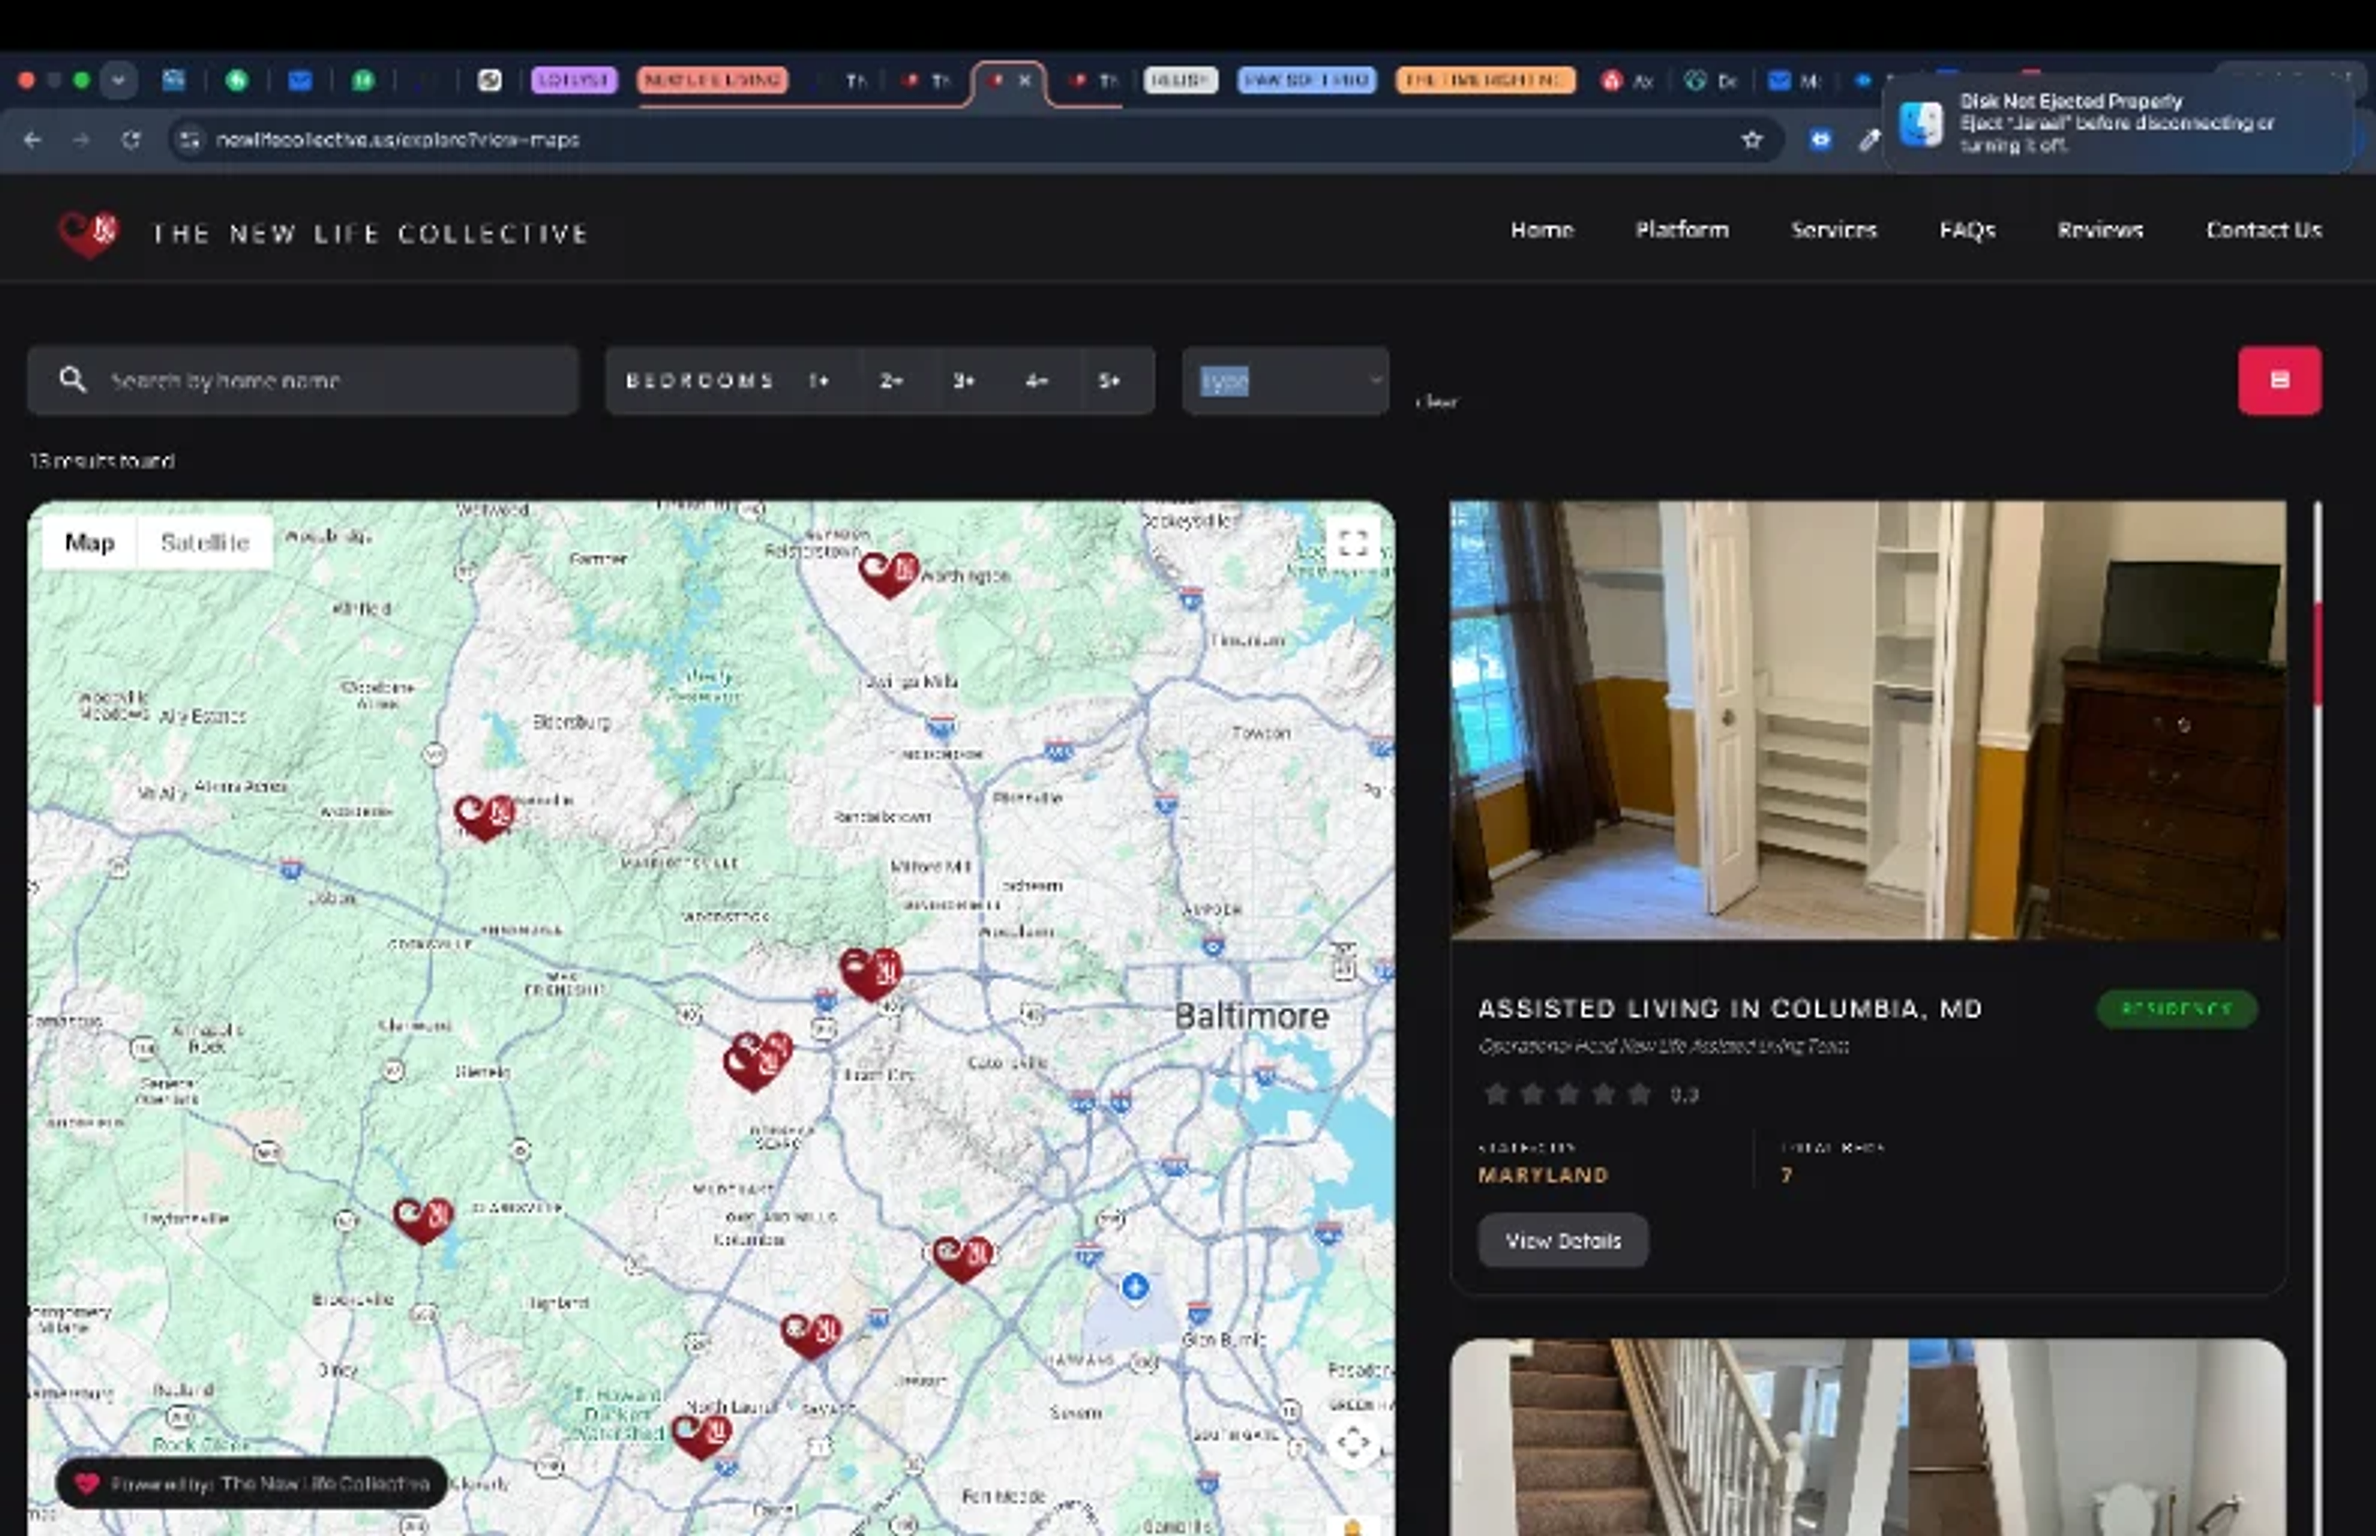Expand the orange tab group

pos(1485,80)
